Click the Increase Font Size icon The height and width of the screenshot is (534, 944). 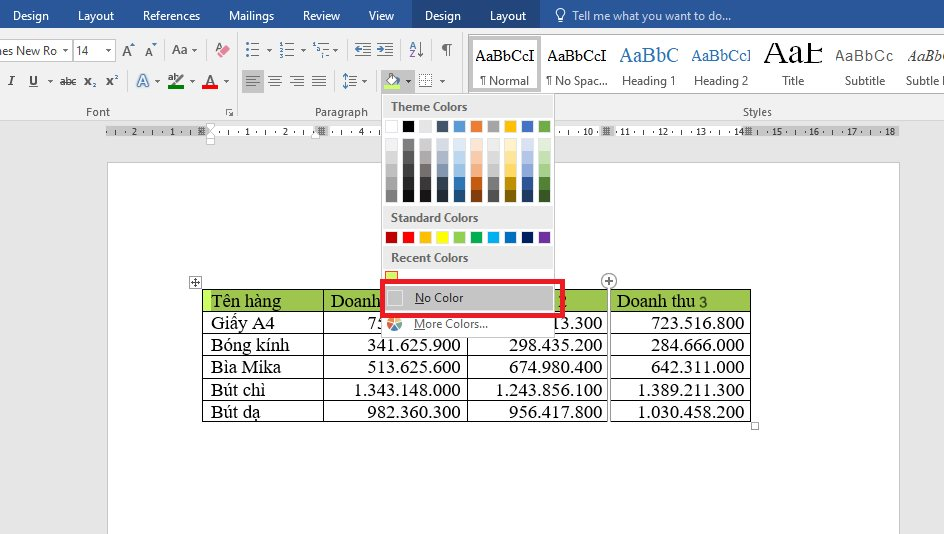point(128,50)
